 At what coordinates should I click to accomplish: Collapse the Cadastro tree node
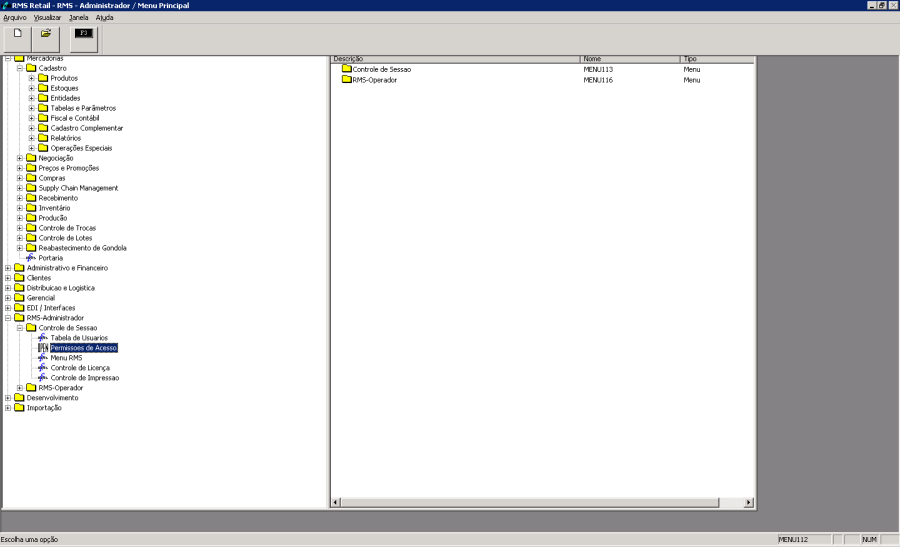click(x=20, y=68)
